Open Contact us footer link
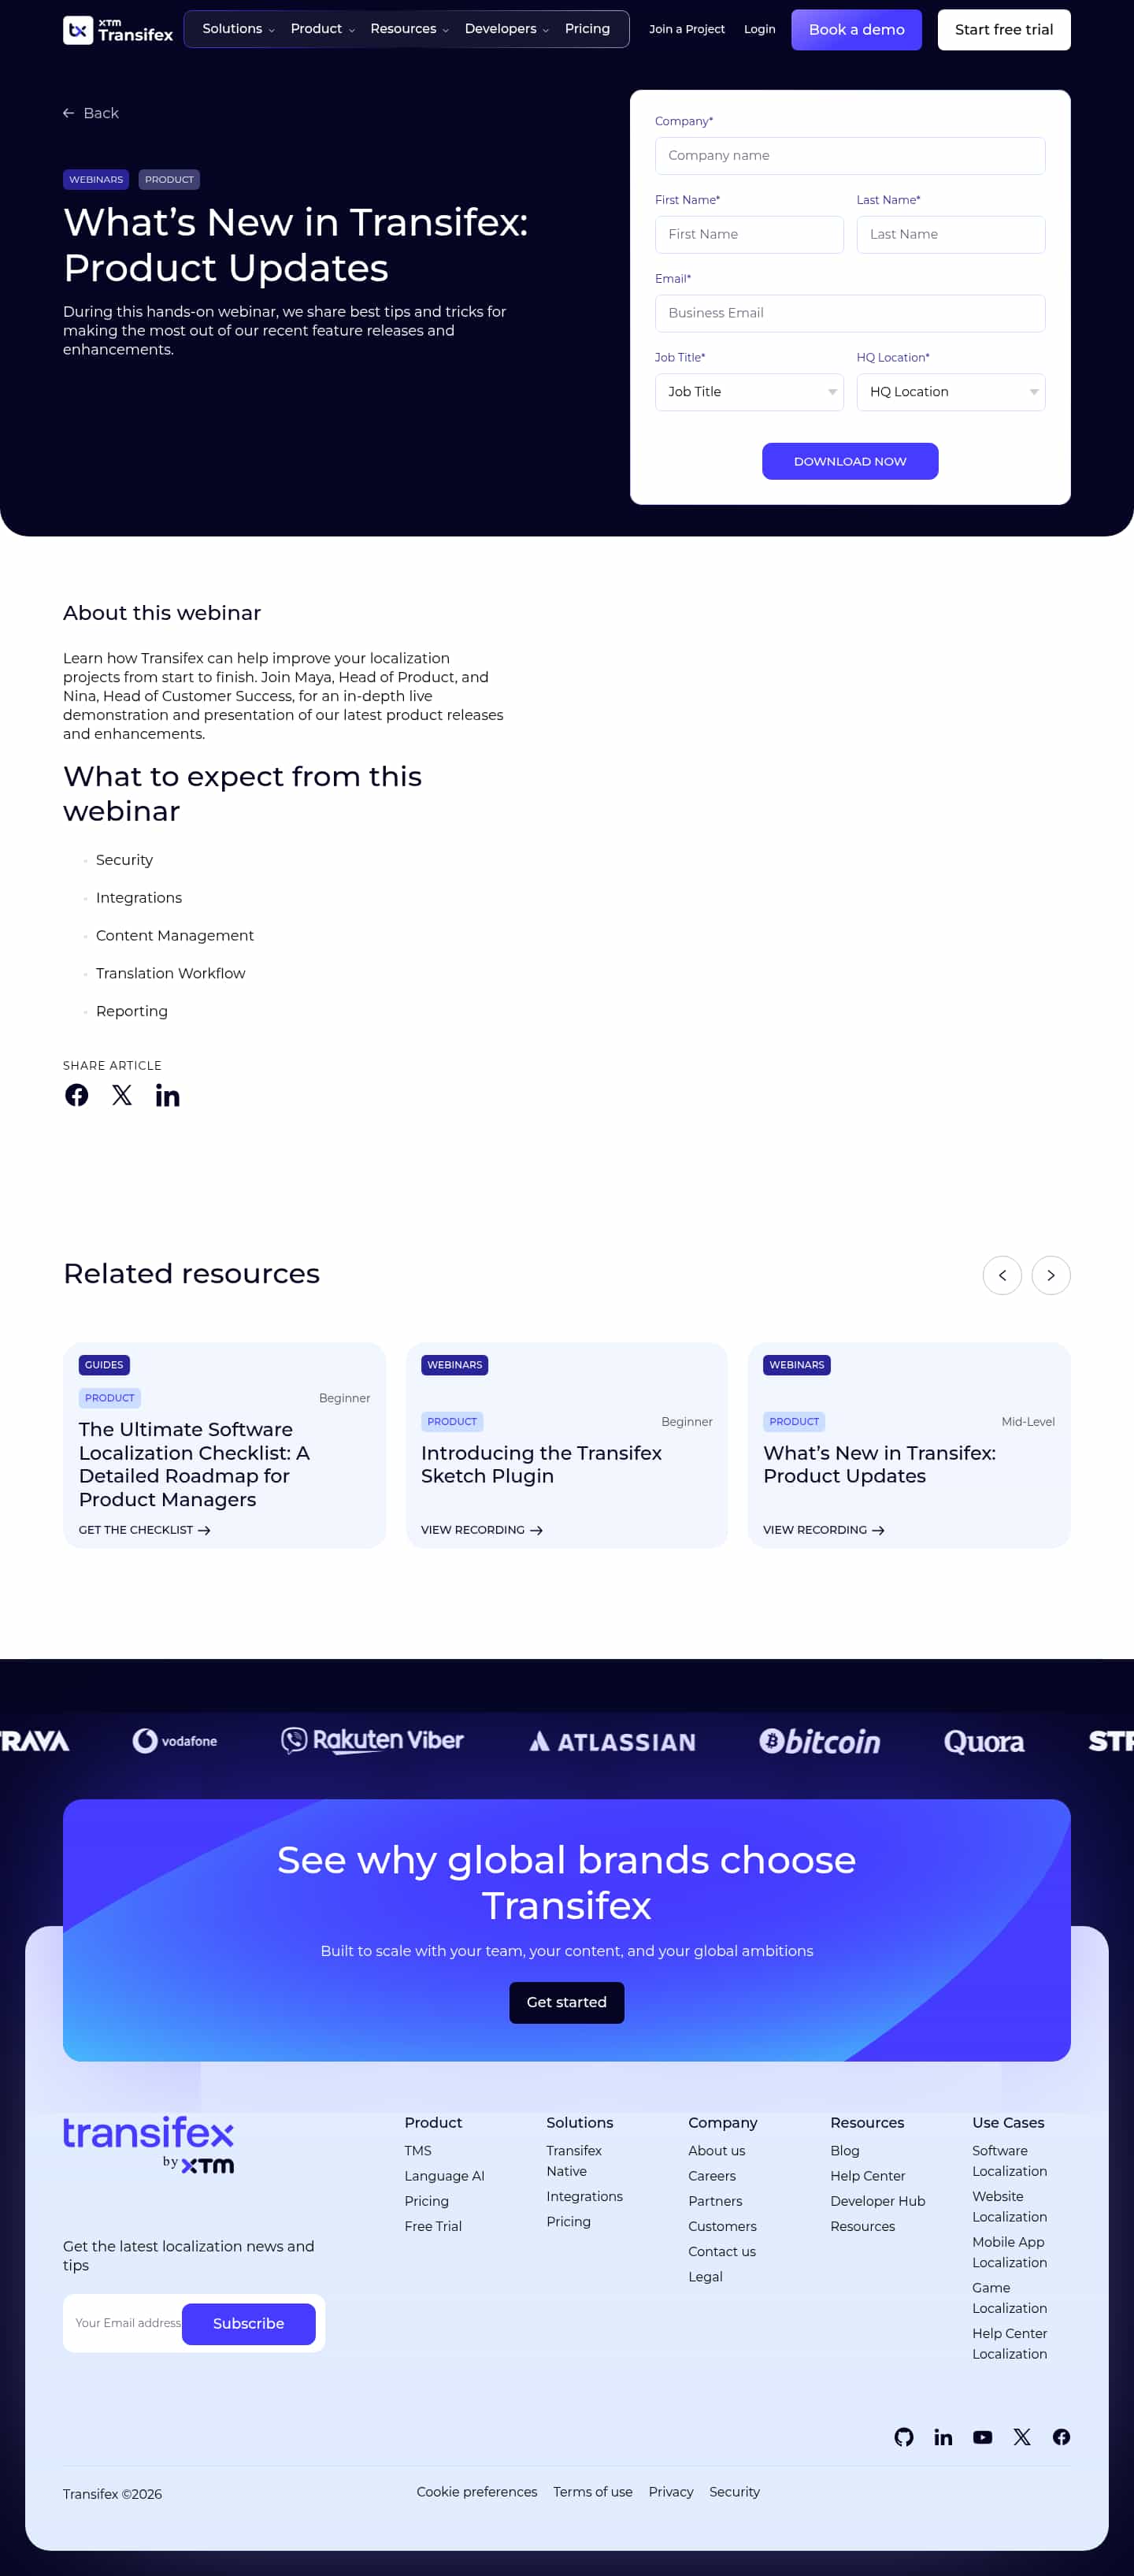Viewport: 1134px width, 2576px height. (722, 2252)
